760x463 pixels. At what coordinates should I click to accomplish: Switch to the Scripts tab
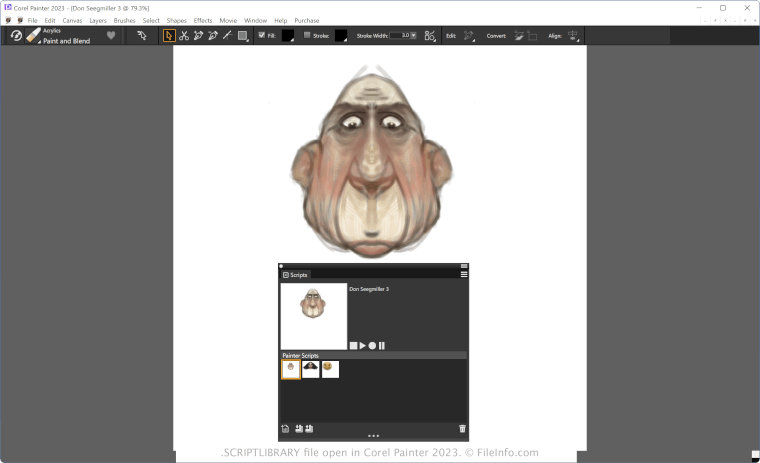(296, 274)
